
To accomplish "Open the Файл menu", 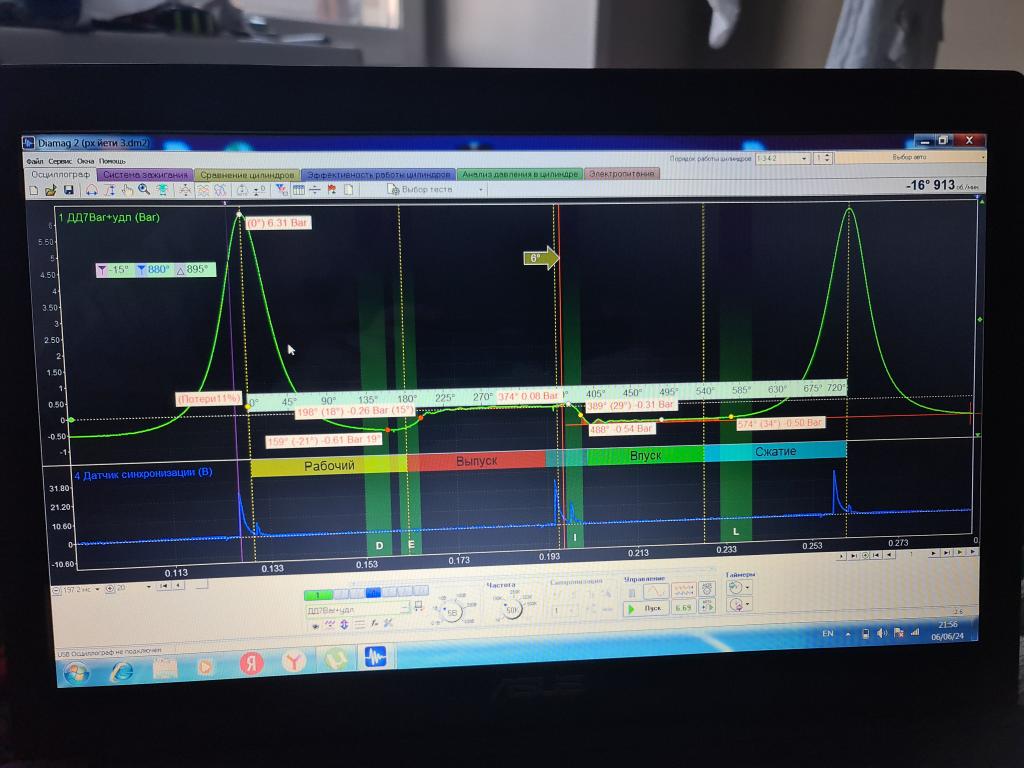I will coord(35,161).
